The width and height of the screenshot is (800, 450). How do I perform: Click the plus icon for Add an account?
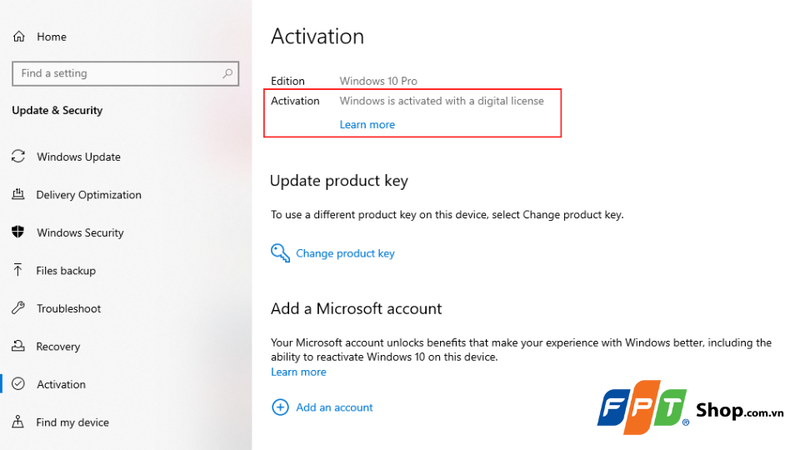(280, 407)
